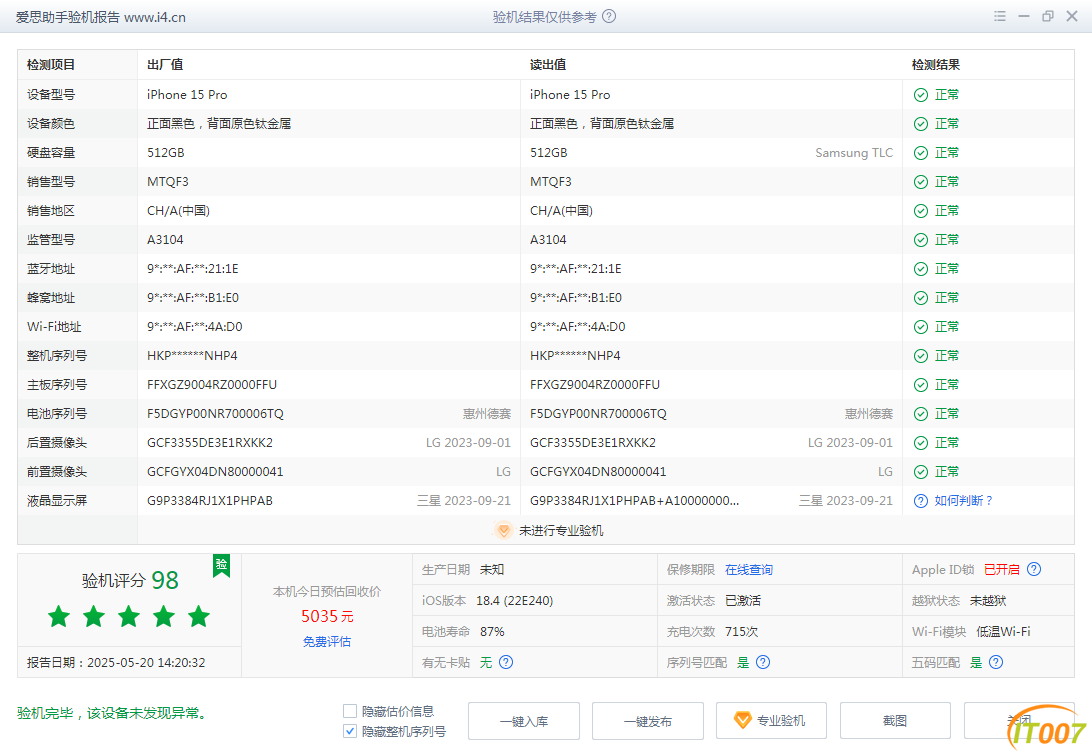Open the 免费评估 link

(x=327, y=642)
